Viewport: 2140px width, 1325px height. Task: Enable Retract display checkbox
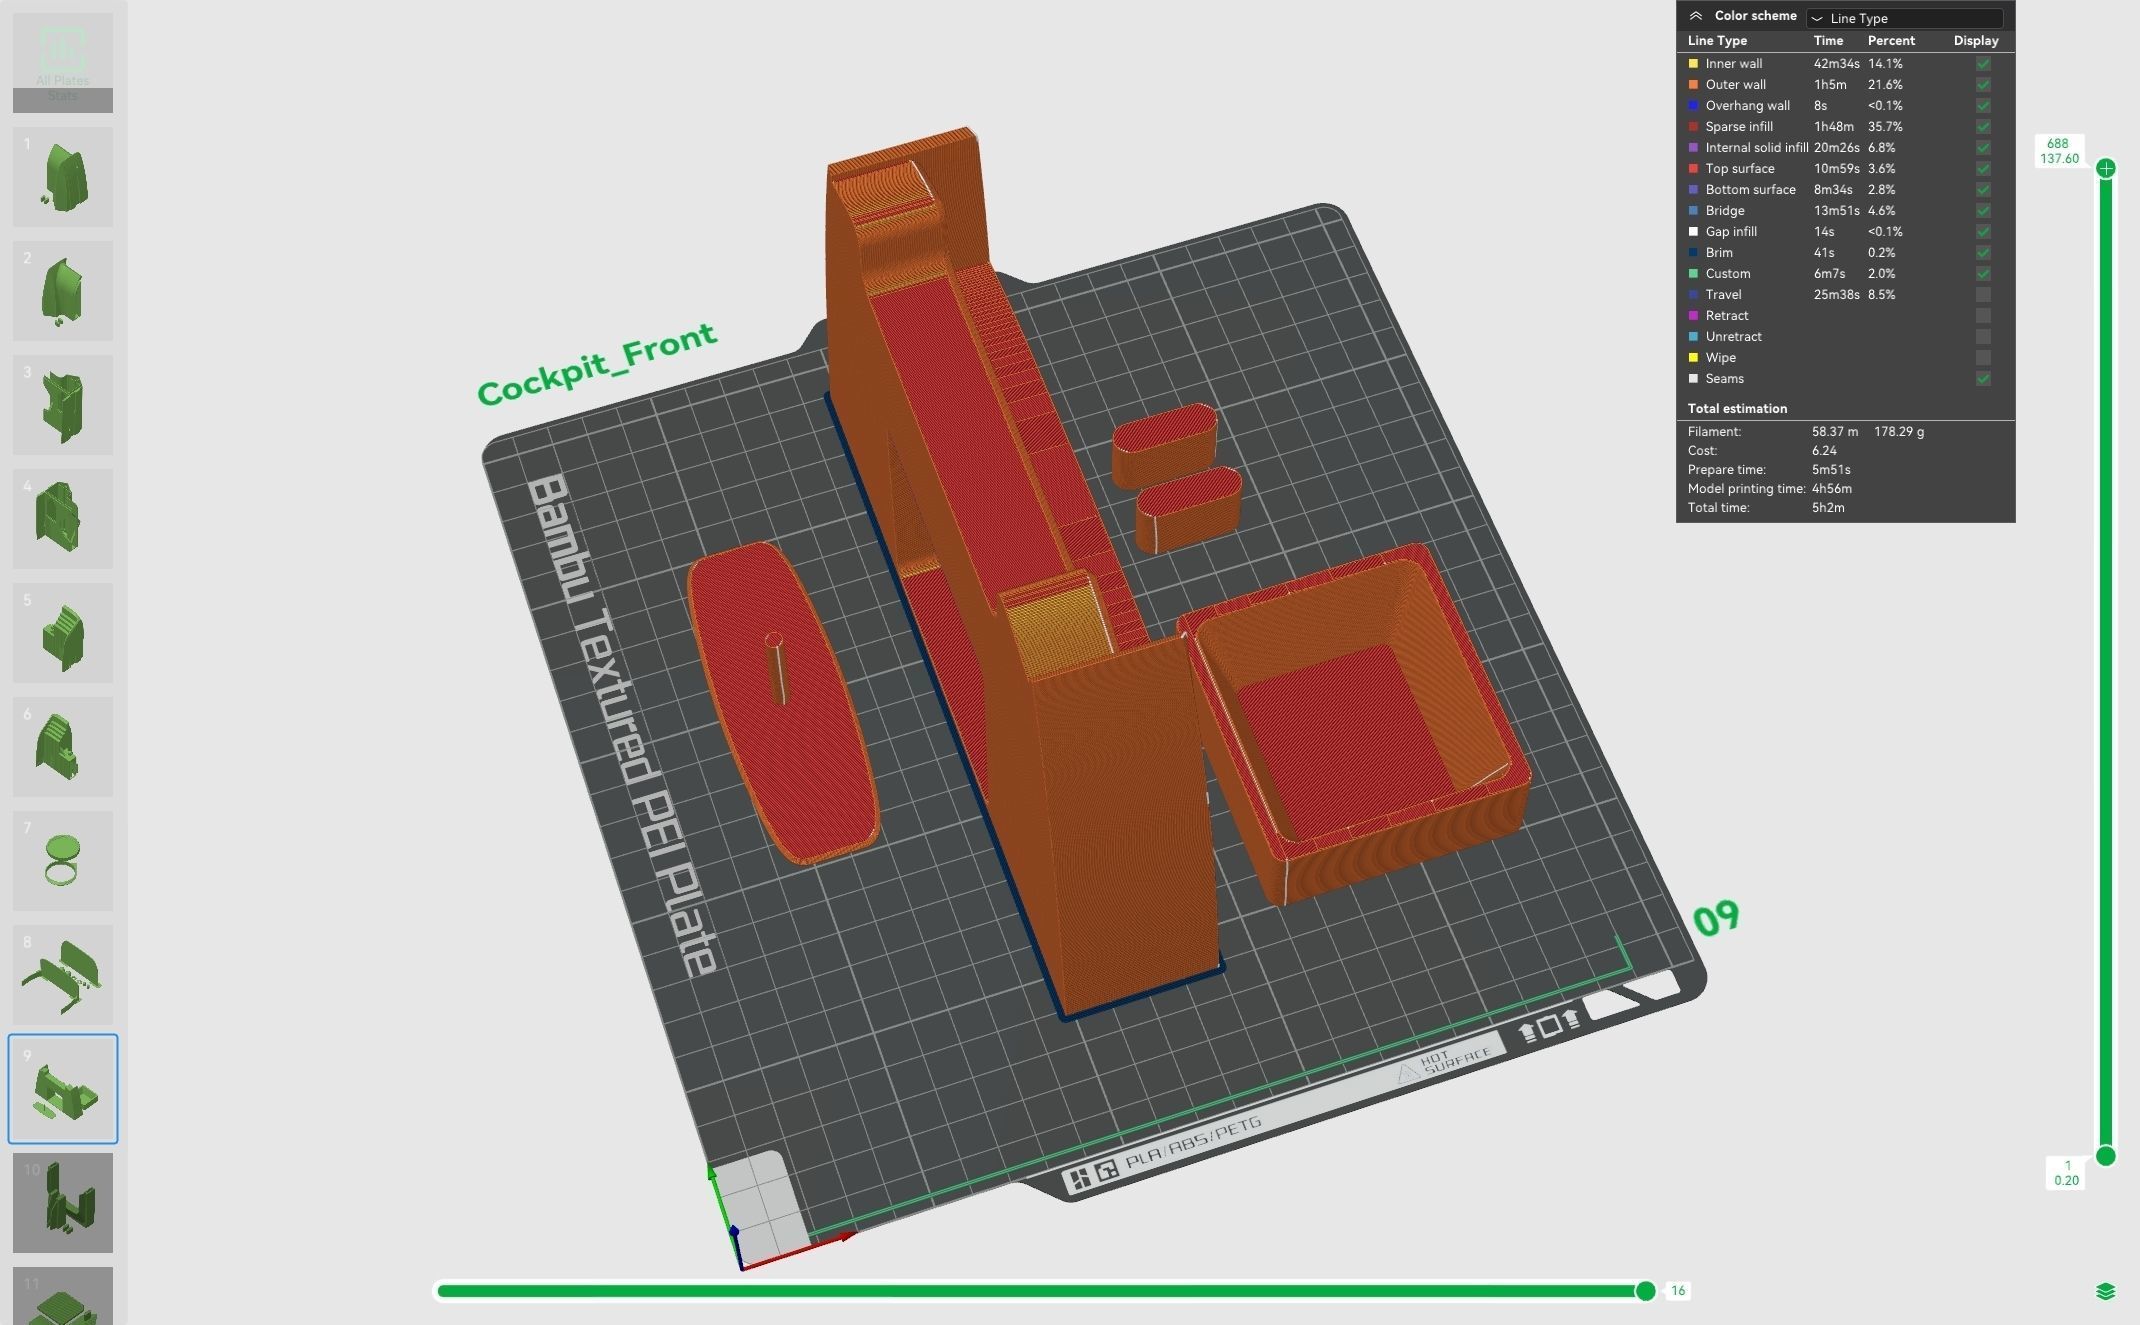[x=1983, y=316]
